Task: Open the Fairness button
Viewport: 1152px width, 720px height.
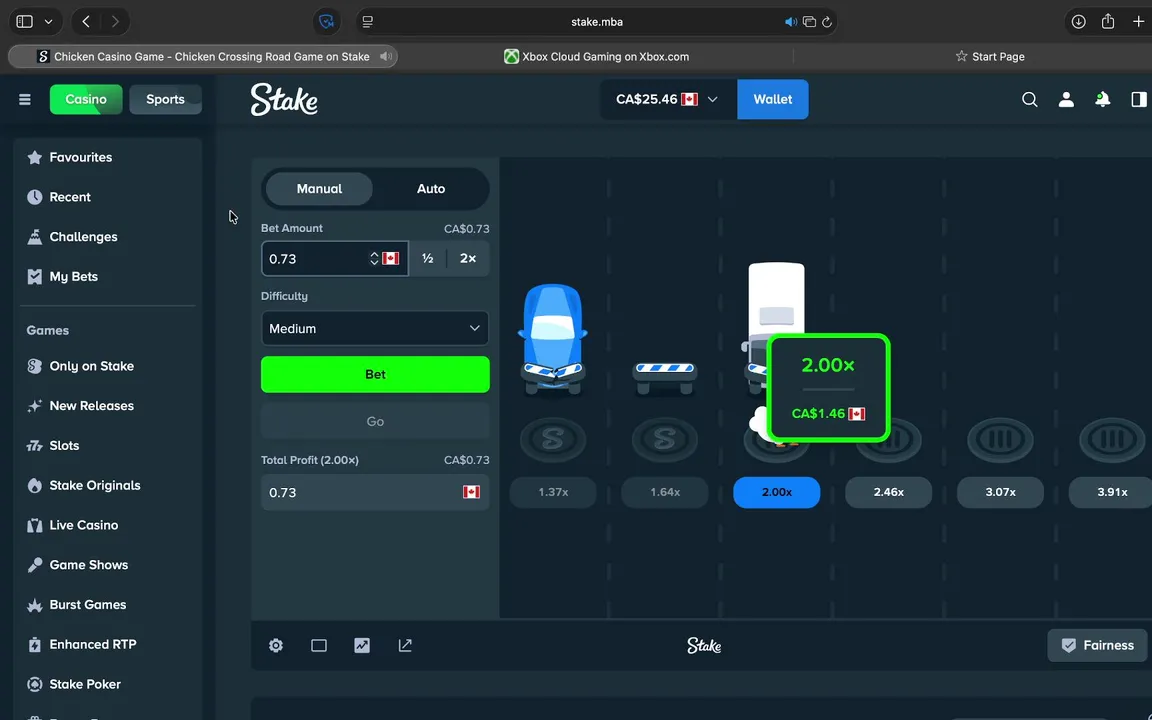Action: click(x=1097, y=645)
